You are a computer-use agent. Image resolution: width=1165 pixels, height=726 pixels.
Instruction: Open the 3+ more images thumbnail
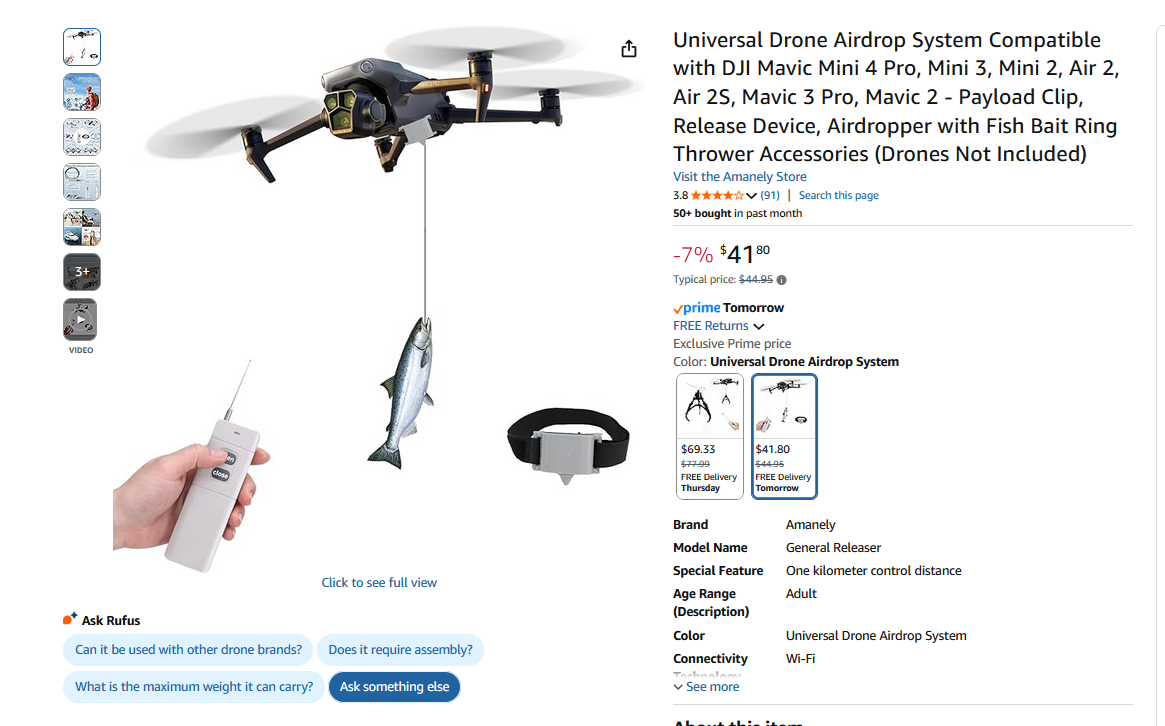pos(82,272)
